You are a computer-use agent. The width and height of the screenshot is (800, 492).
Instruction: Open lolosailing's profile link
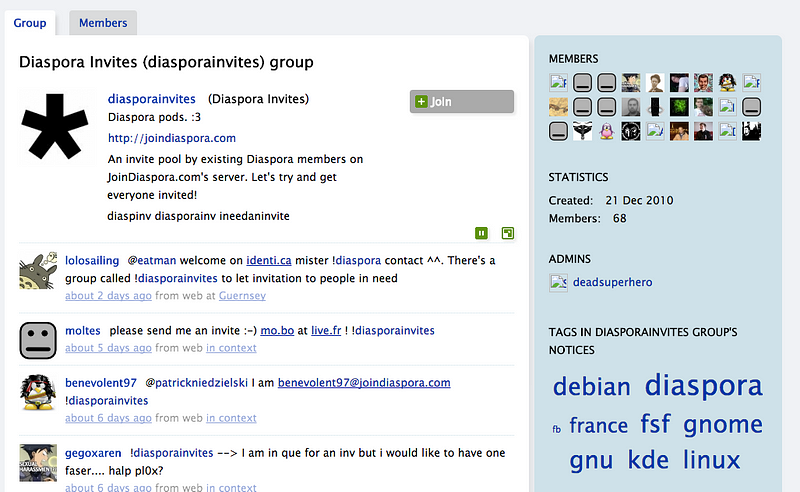click(92, 260)
